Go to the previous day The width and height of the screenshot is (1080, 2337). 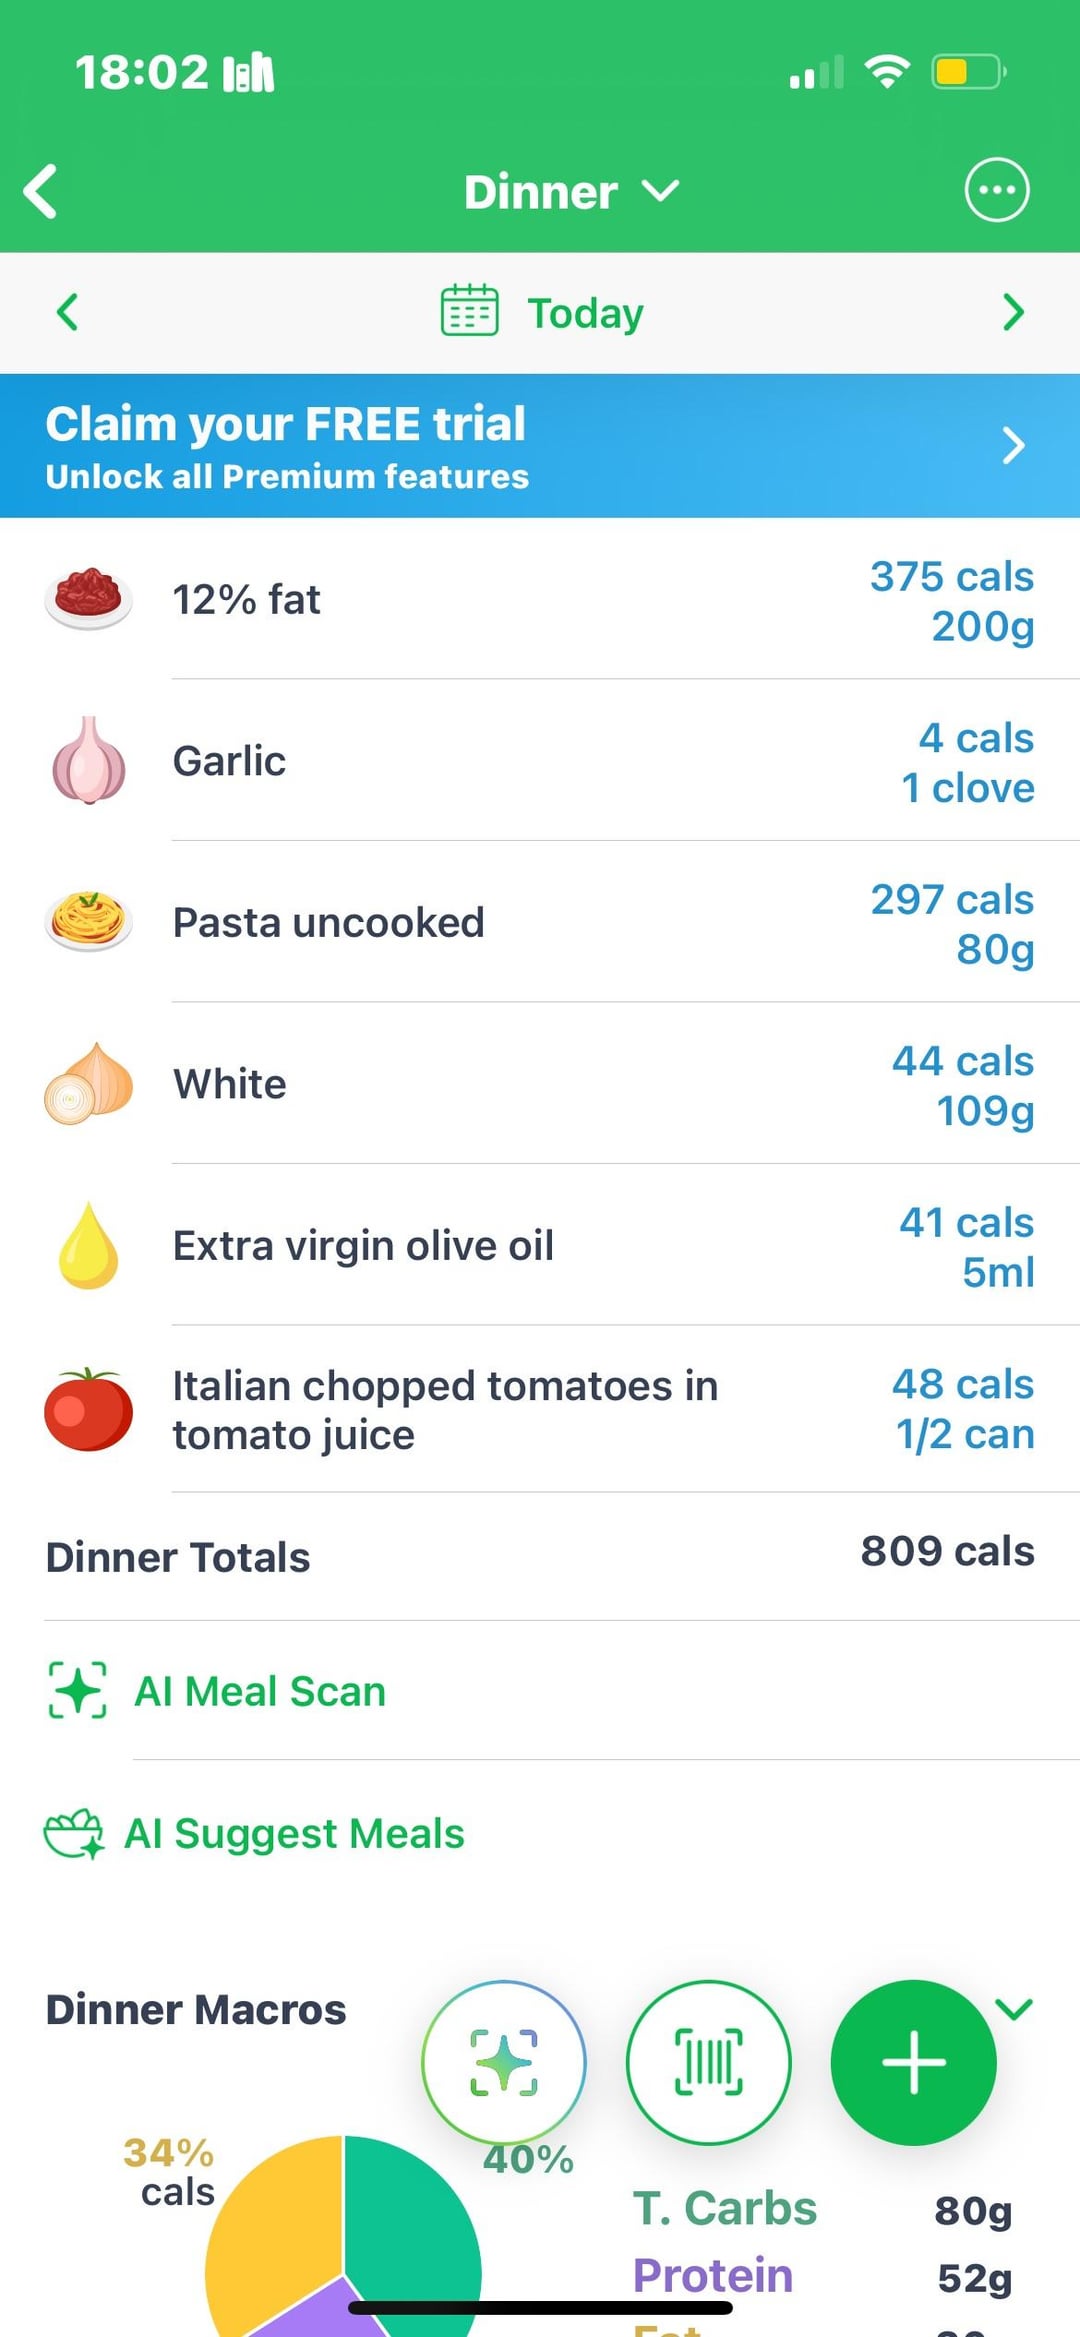[x=67, y=312]
